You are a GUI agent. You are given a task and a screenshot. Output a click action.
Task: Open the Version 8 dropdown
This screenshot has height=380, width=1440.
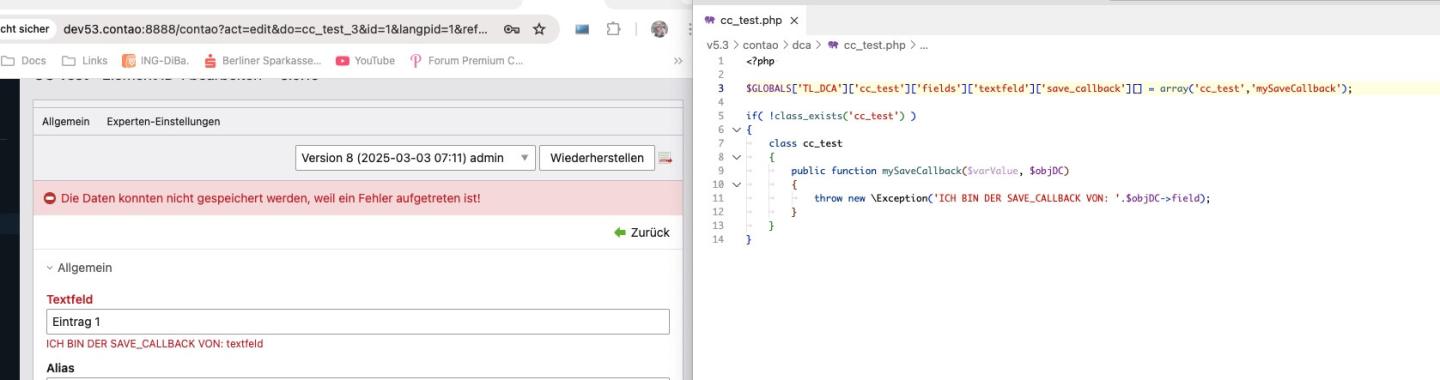415,158
